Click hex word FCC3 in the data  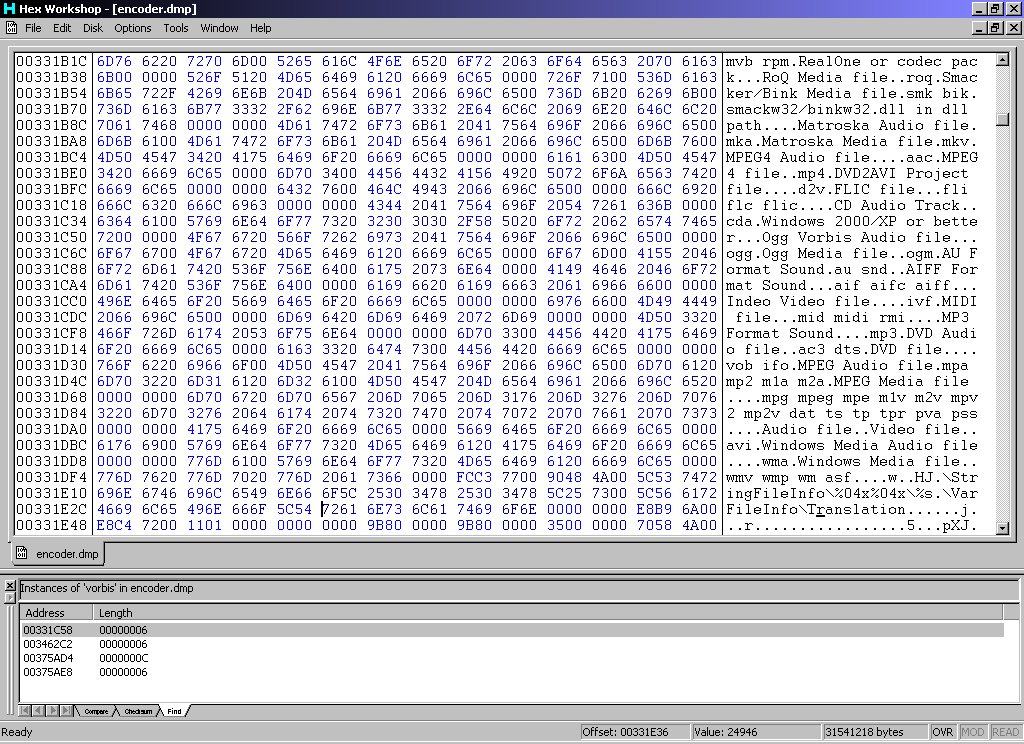pyautogui.click(x=474, y=477)
